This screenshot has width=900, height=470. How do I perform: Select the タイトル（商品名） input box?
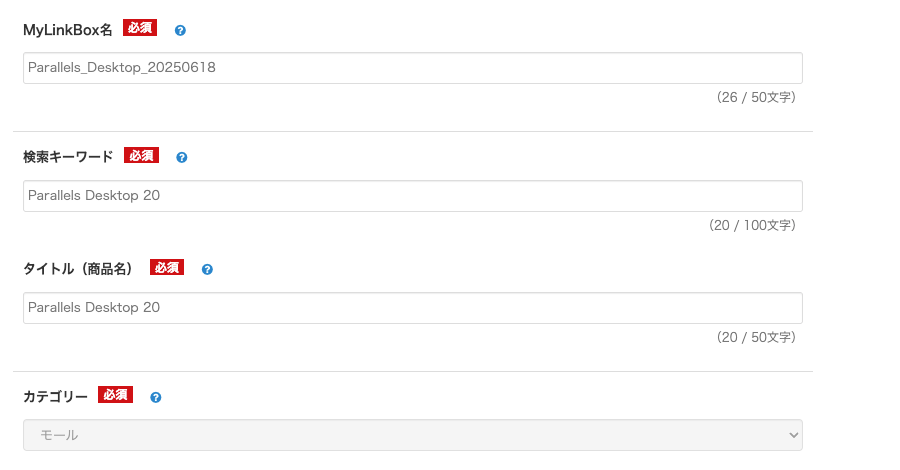pos(413,308)
